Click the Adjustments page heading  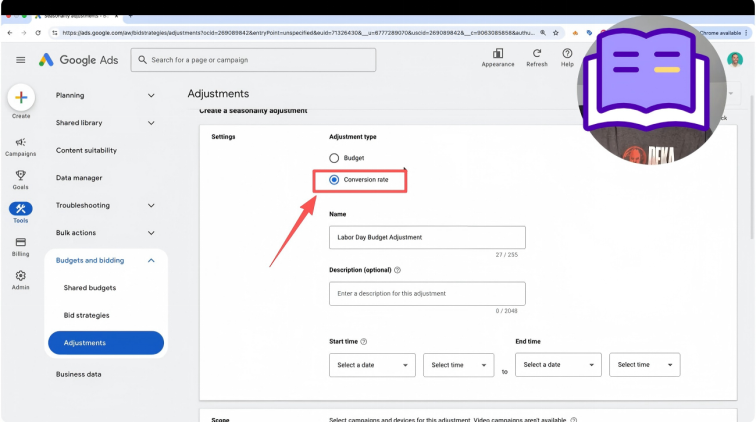pos(218,94)
